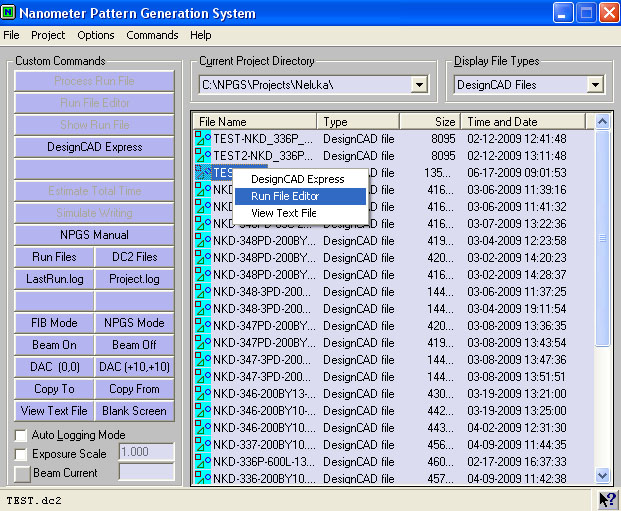Click the Beam On button
This screenshot has height=511, width=621.
pyautogui.click(x=54, y=345)
